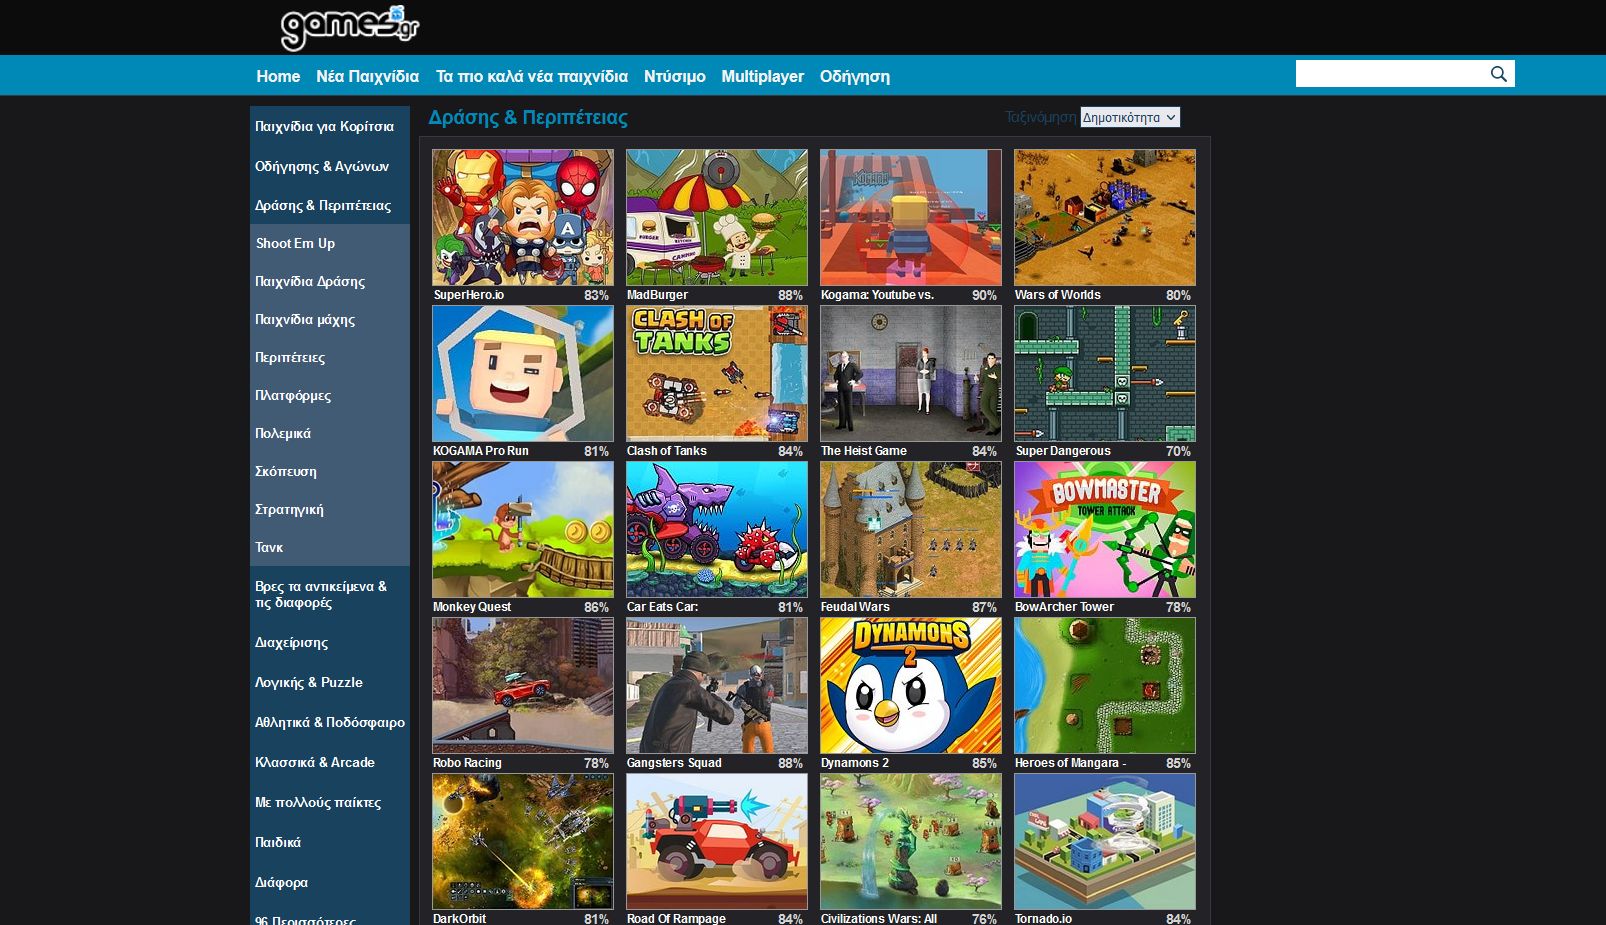Open the Clash of Tanks thumbnail
Image resolution: width=1606 pixels, height=925 pixels.
coord(717,374)
